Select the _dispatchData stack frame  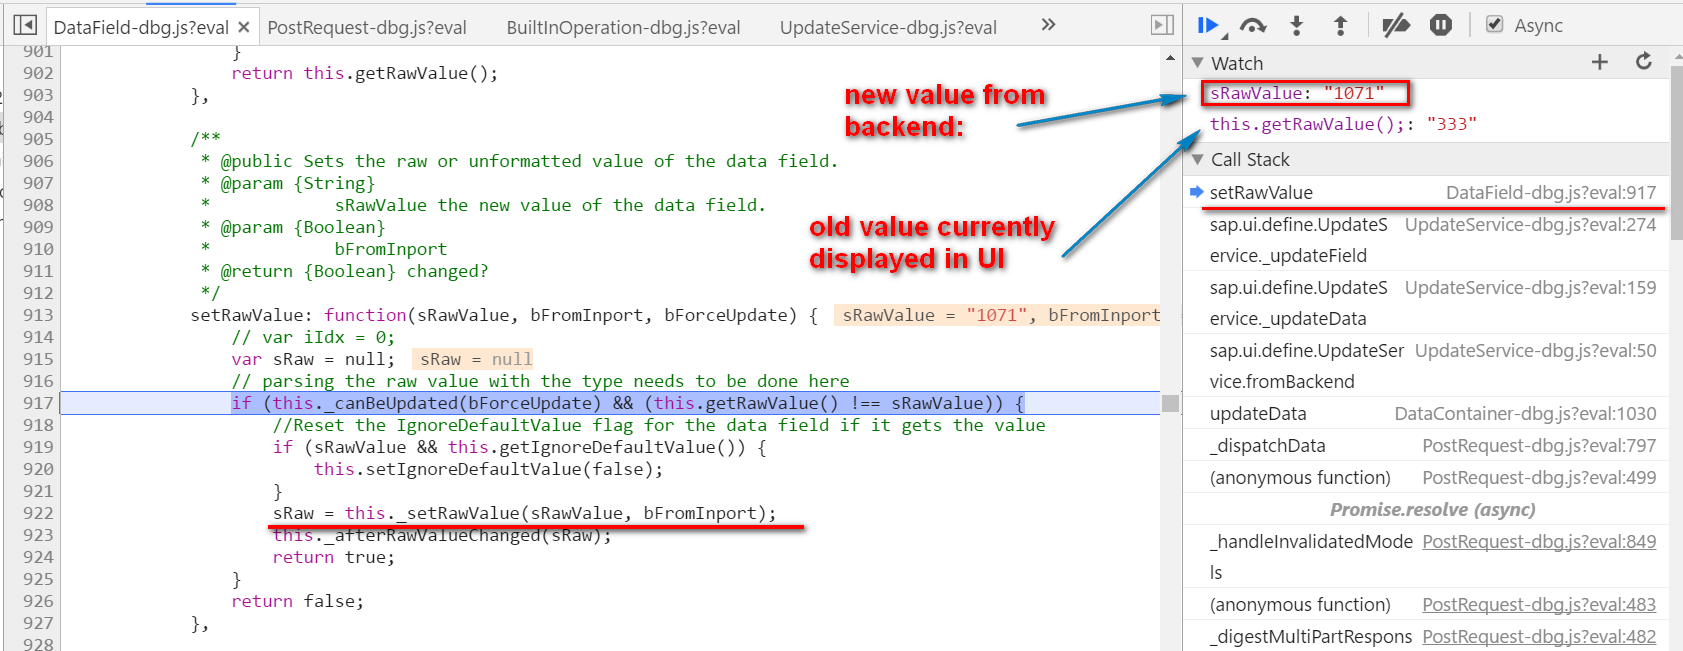click(1426, 446)
